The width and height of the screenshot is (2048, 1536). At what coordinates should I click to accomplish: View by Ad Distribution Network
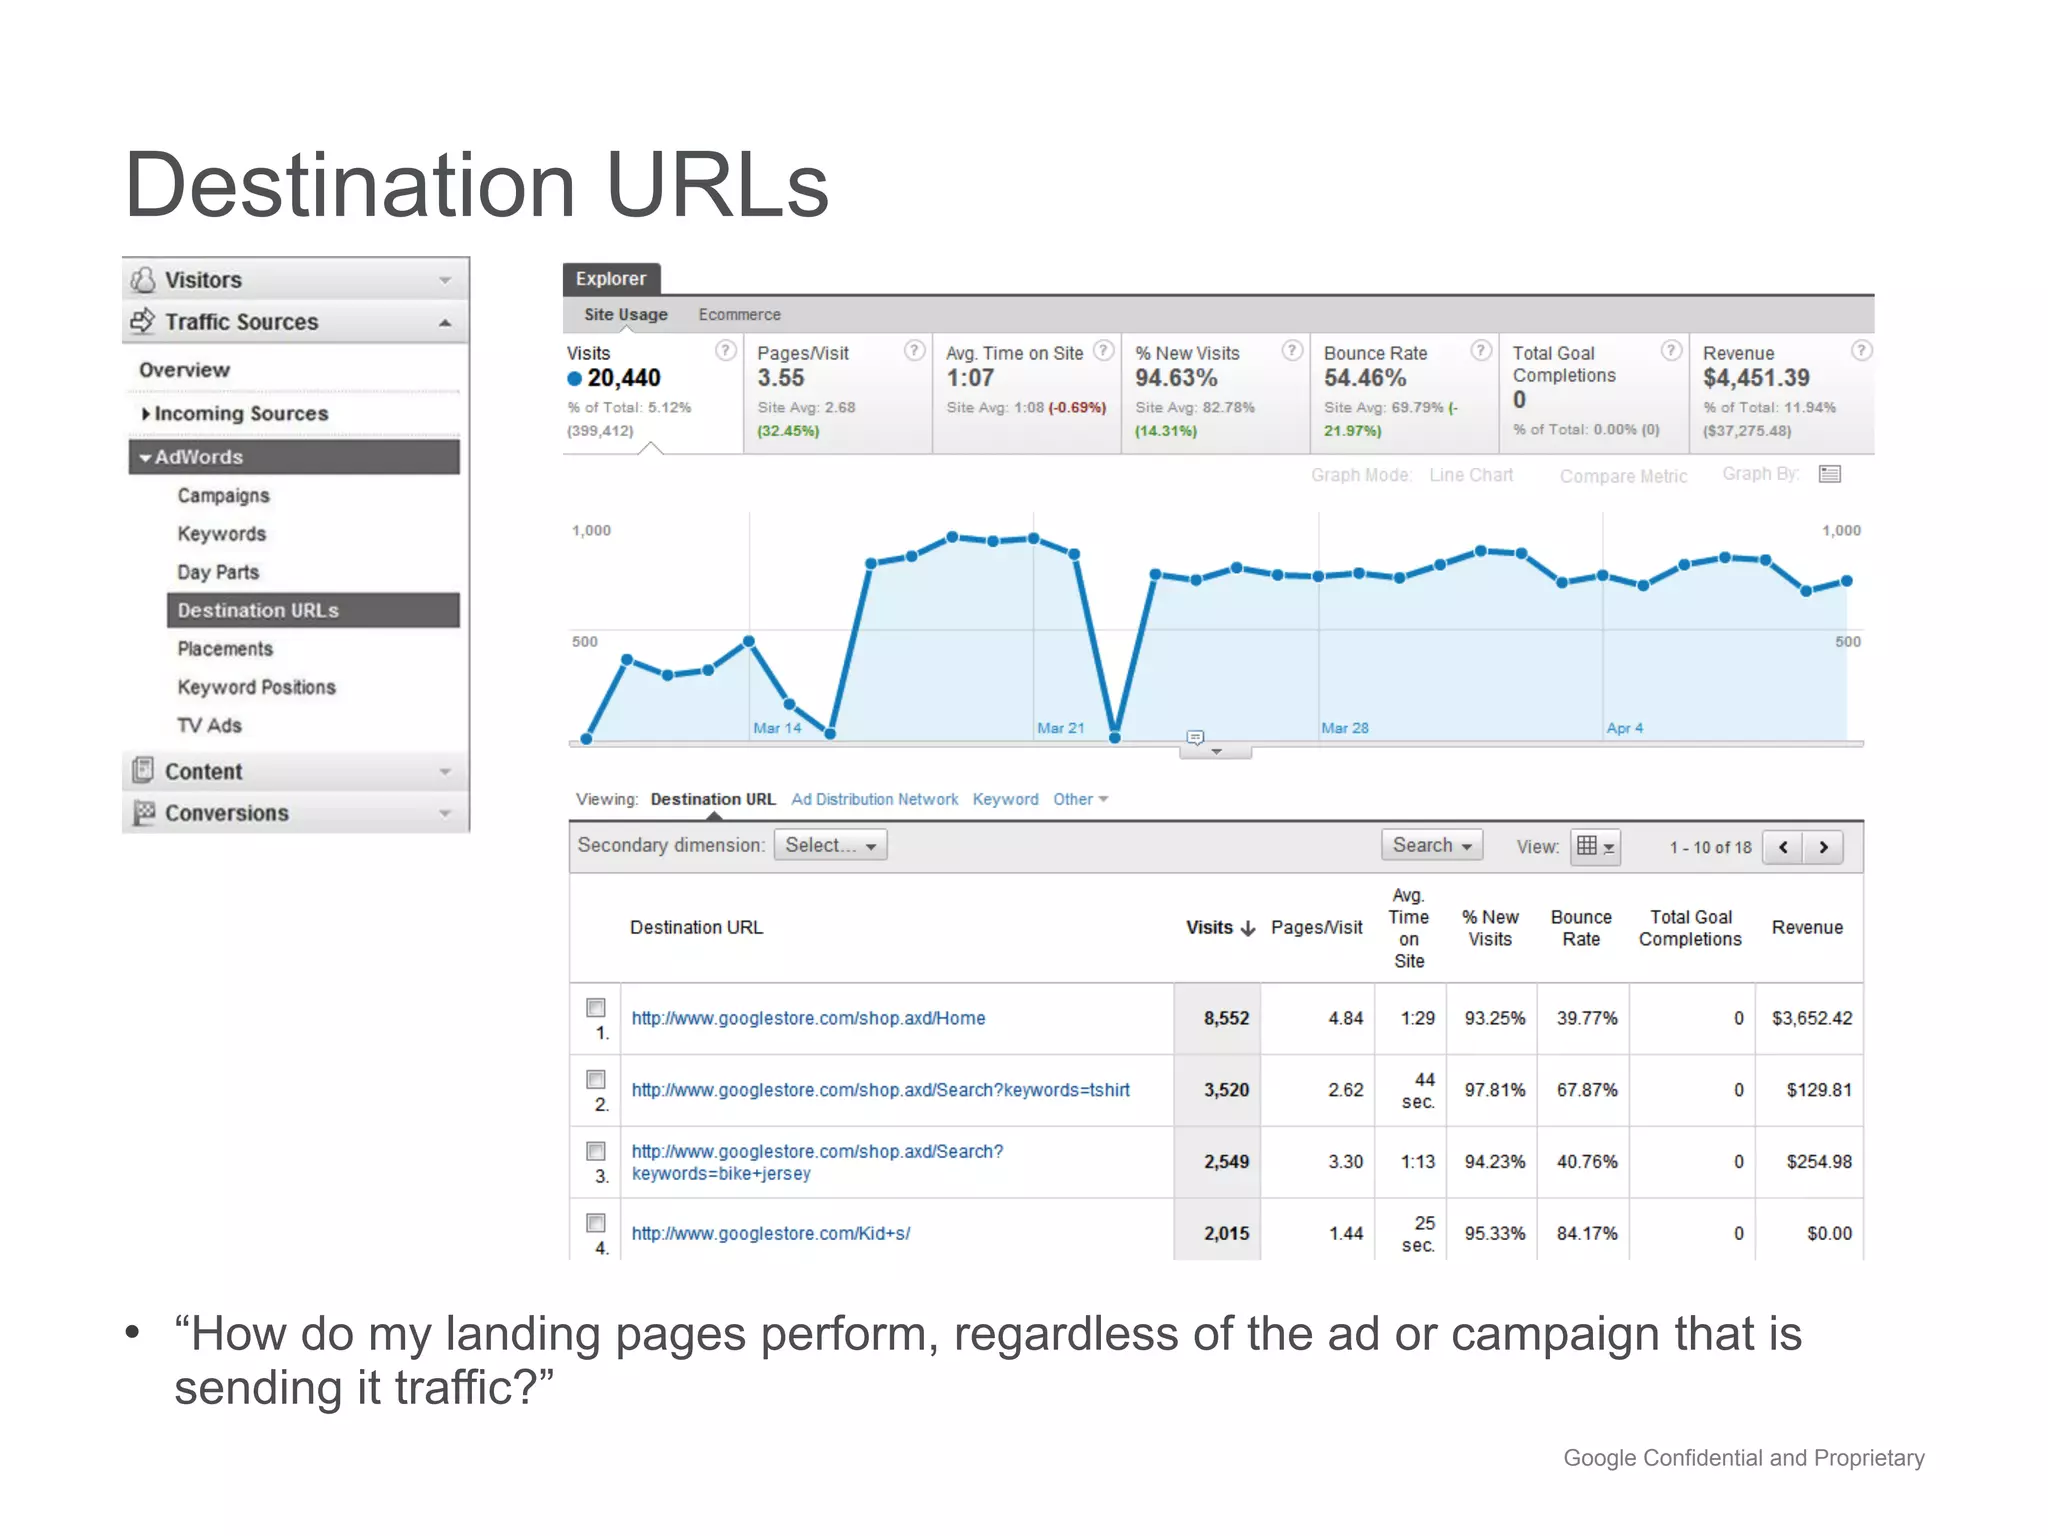(874, 799)
